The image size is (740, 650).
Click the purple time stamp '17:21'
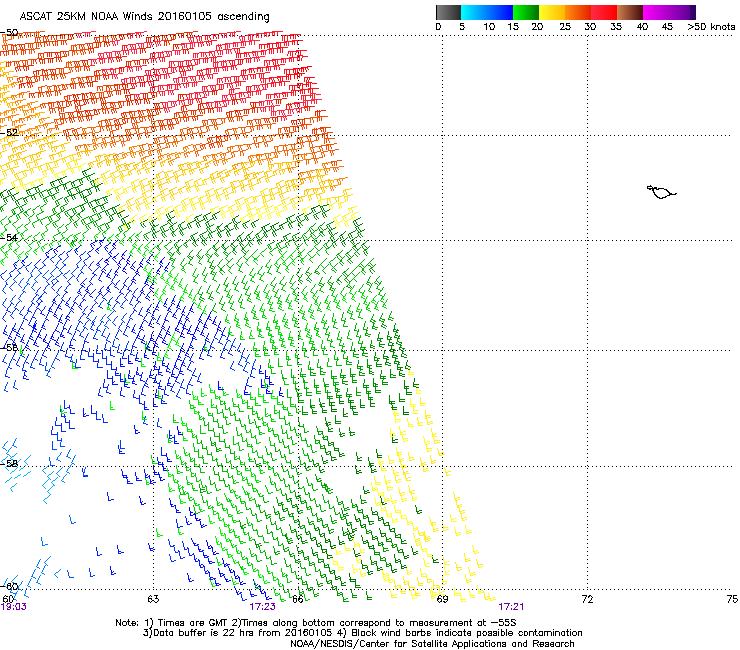[x=511, y=607]
